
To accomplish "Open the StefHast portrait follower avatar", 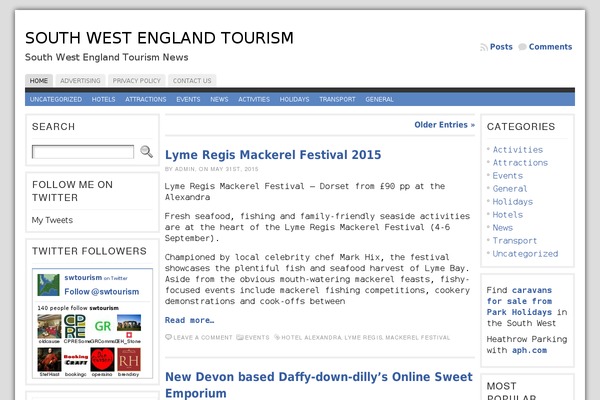I will click(x=49, y=359).
